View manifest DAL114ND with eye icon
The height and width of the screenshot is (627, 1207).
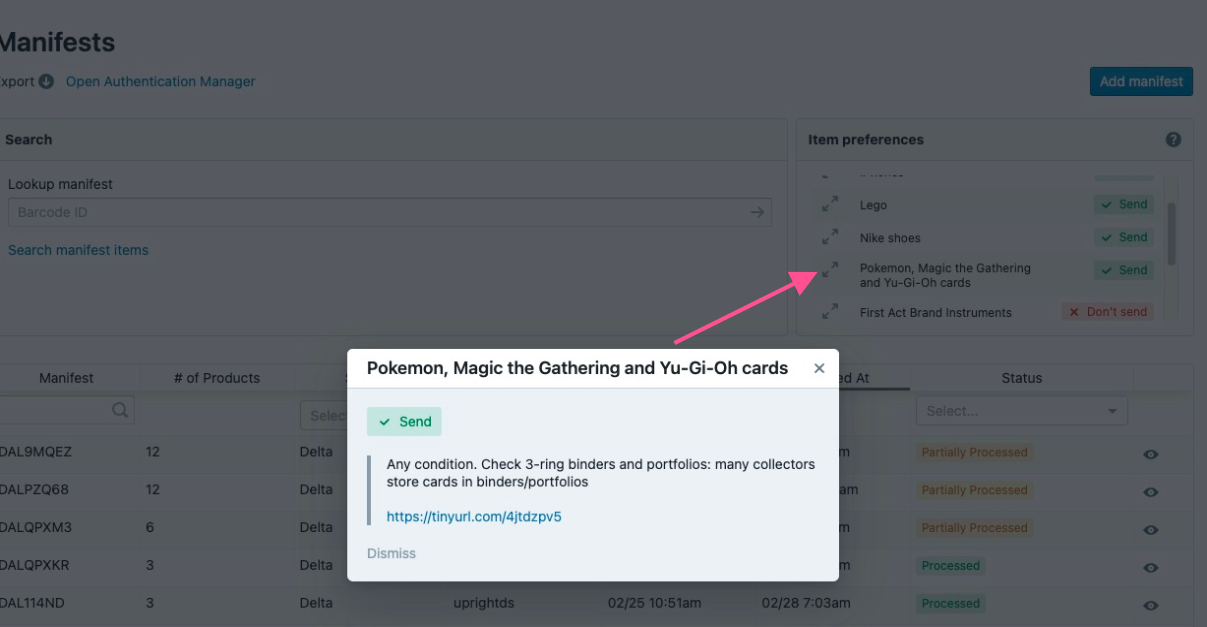1151,604
